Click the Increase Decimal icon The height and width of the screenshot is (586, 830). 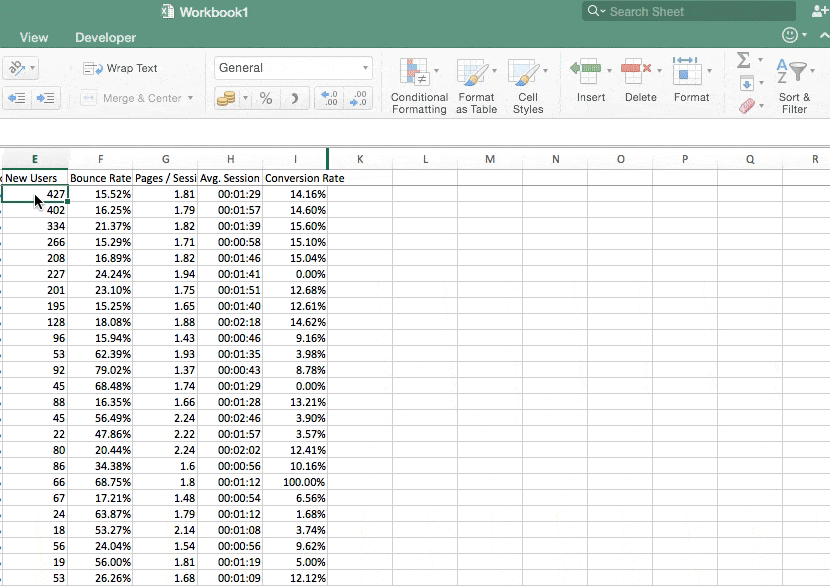click(323, 100)
